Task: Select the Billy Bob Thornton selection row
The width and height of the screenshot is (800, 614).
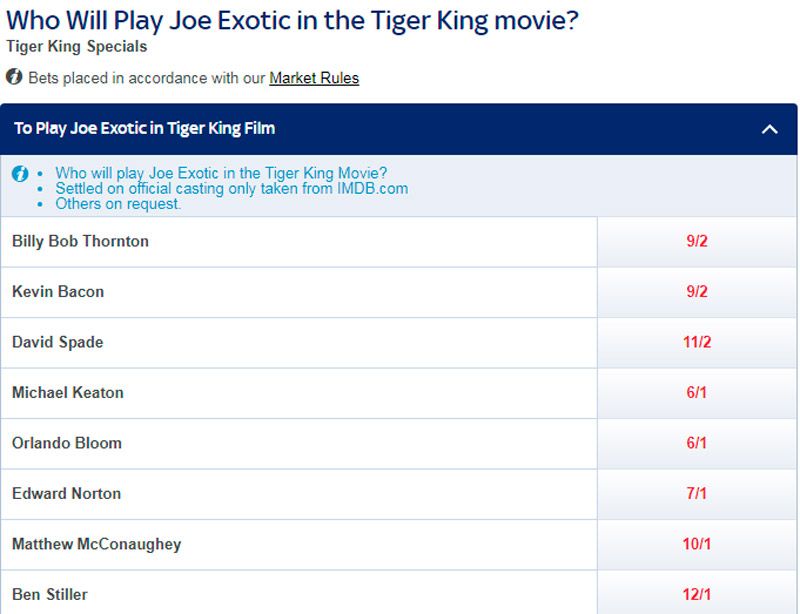Action: pos(300,241)
